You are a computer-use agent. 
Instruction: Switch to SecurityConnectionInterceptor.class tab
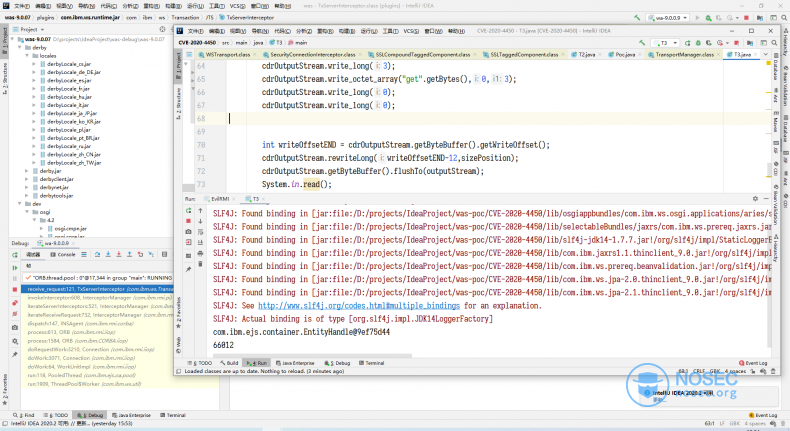(312, 54)
